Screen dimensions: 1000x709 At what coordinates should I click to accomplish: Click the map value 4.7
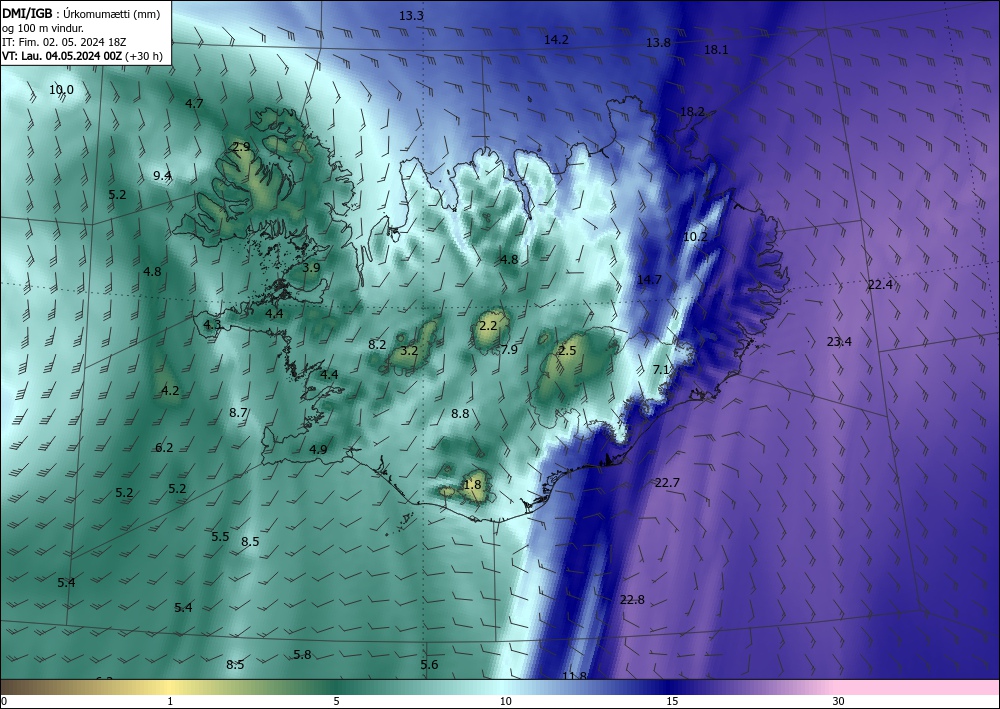click(x=194, y=103)
